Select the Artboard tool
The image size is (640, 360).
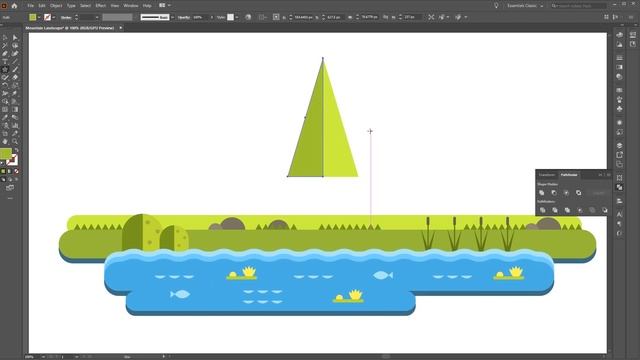[5, 133]
